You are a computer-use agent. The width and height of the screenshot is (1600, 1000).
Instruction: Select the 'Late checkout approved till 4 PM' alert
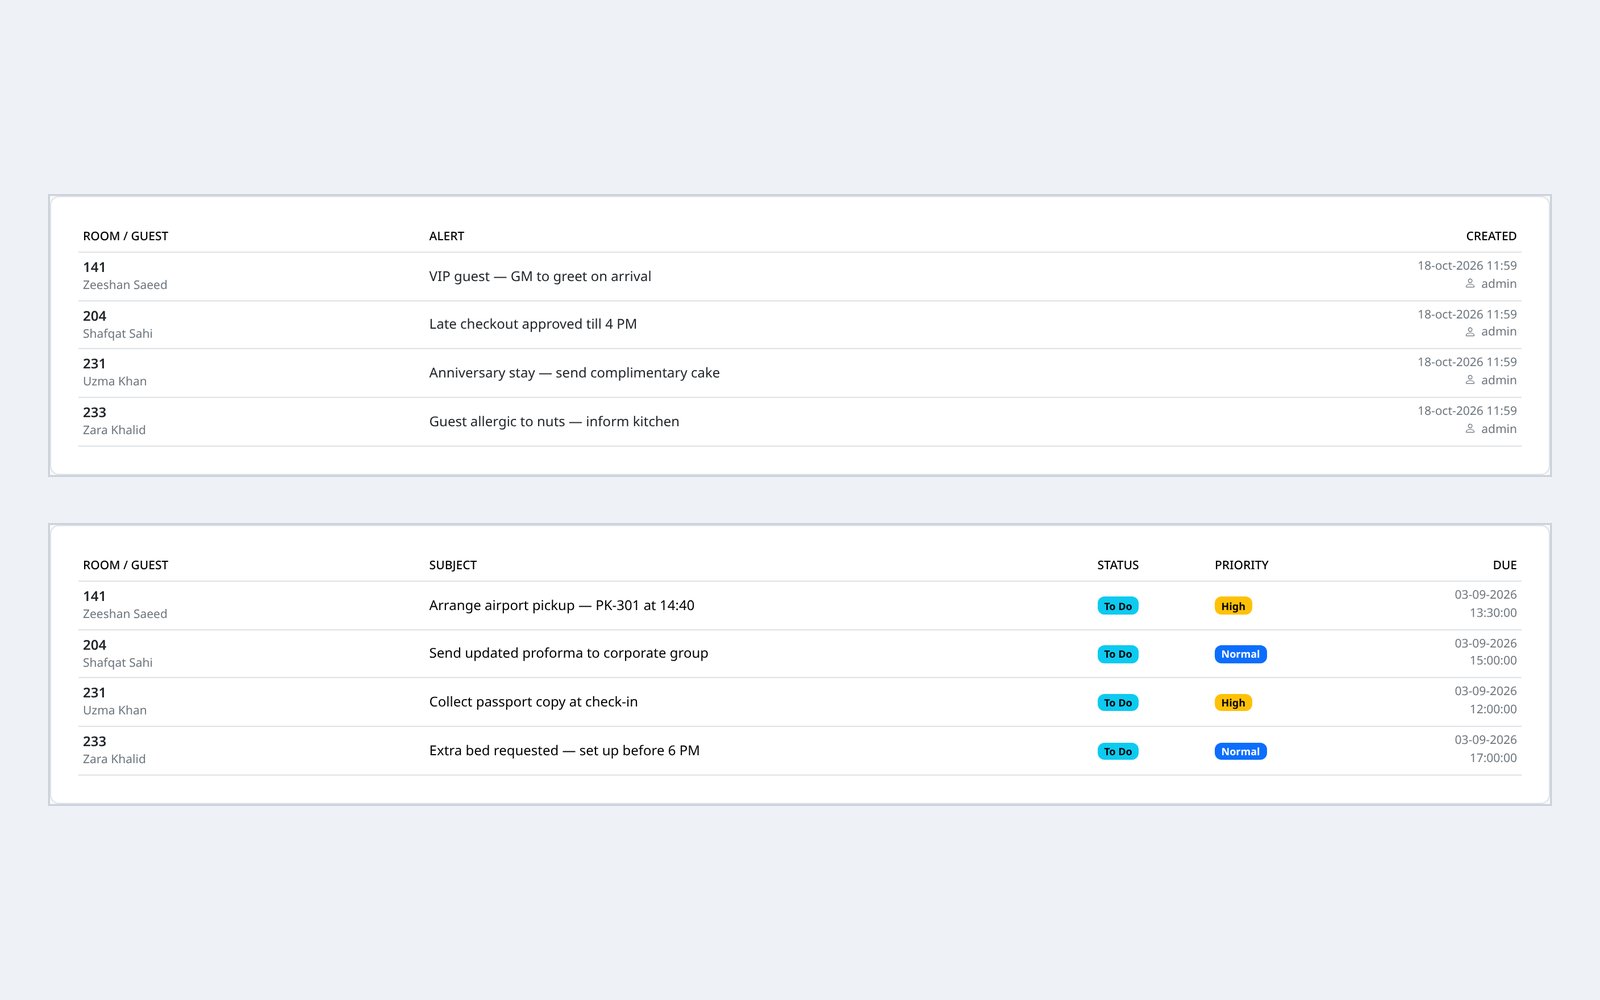coord(533,324)
